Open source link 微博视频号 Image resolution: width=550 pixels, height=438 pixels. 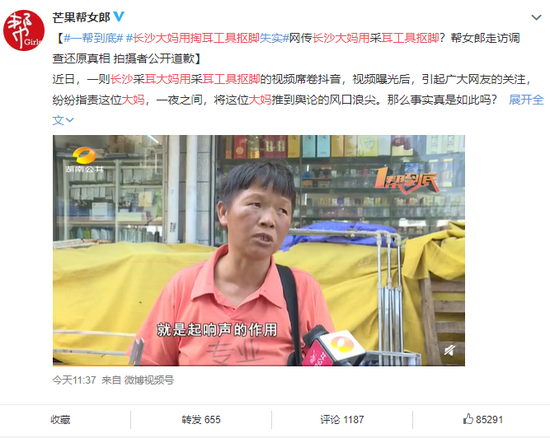coord(149,380)
